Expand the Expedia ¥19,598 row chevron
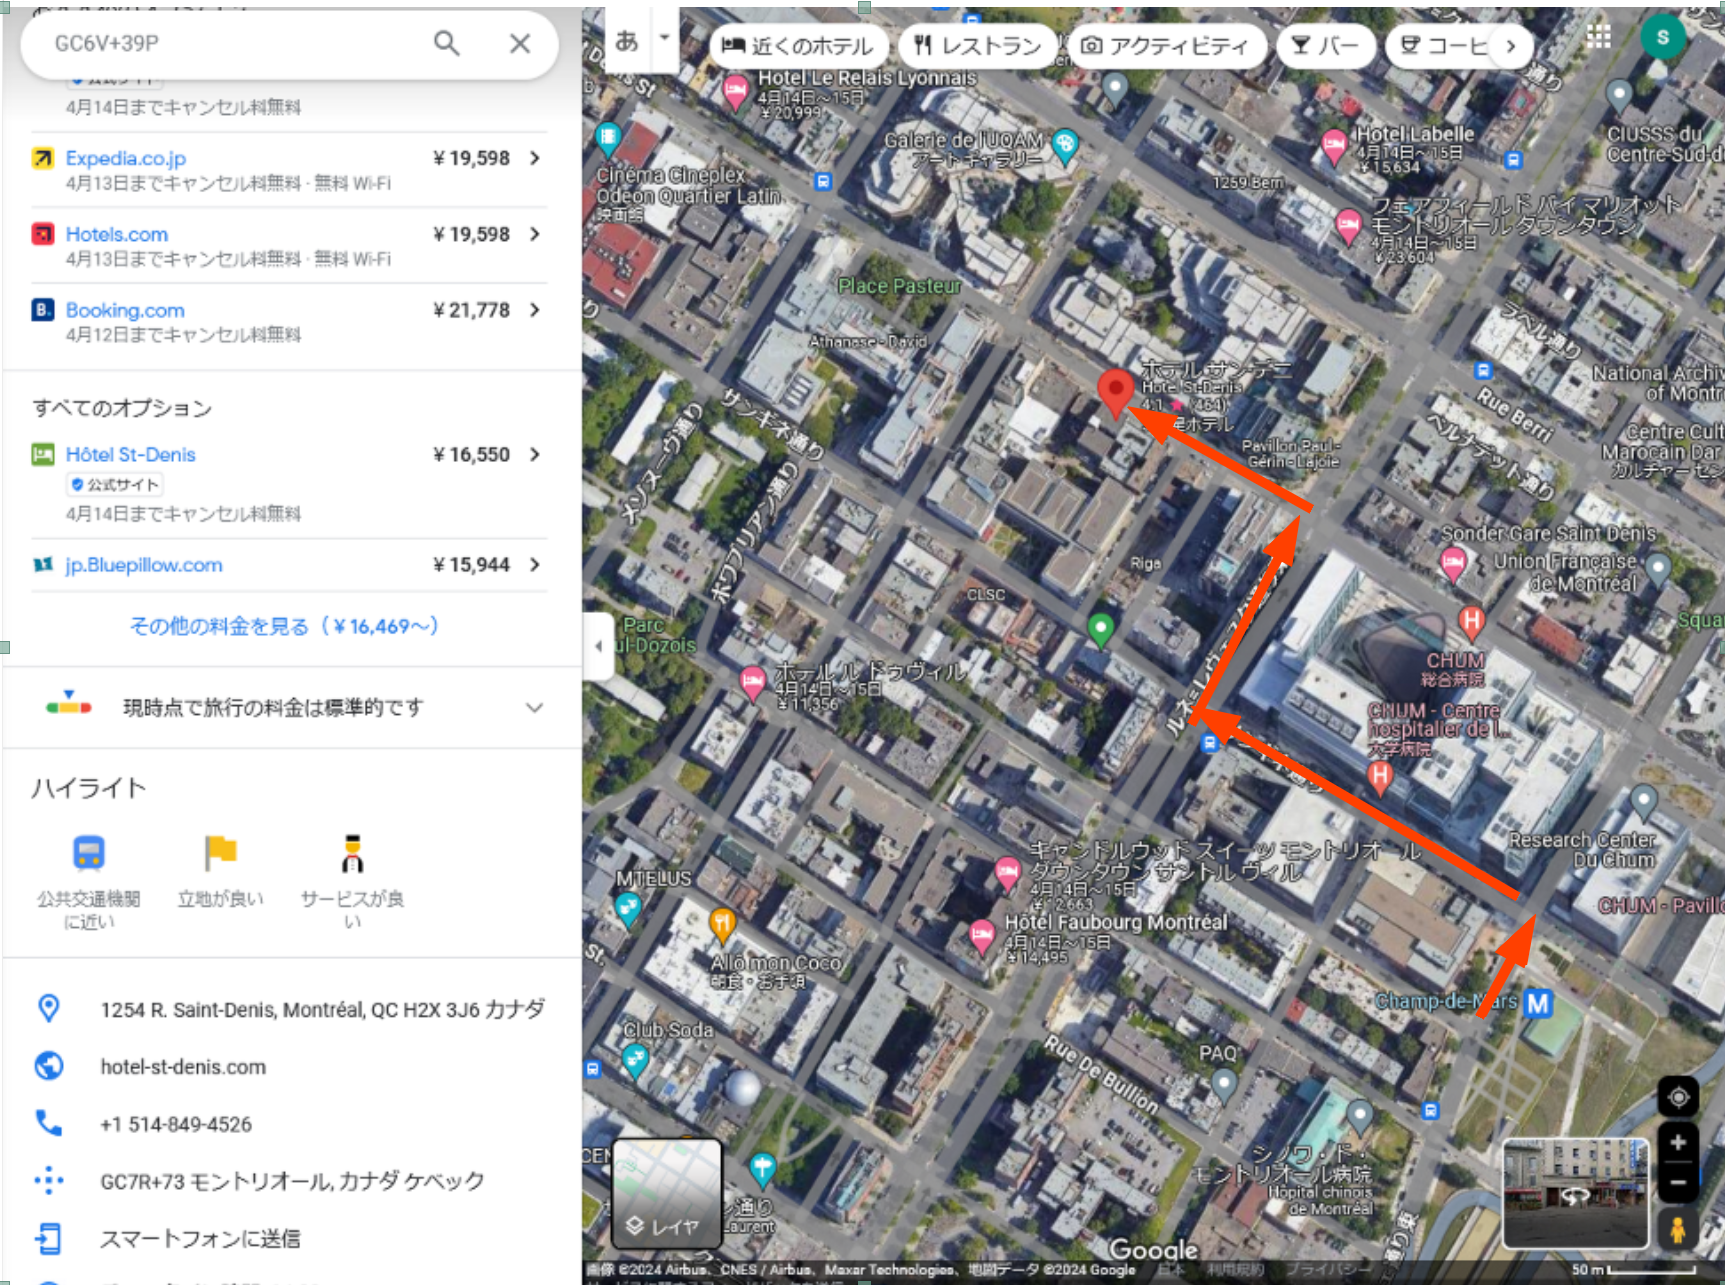 click(x=535, y=158)
